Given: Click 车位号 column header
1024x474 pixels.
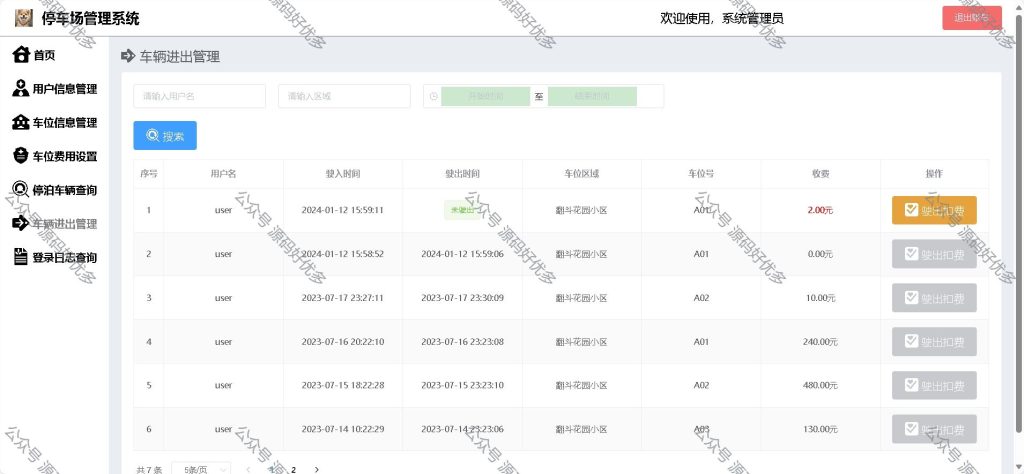Looking at the screenshot, I should point(701,174).
